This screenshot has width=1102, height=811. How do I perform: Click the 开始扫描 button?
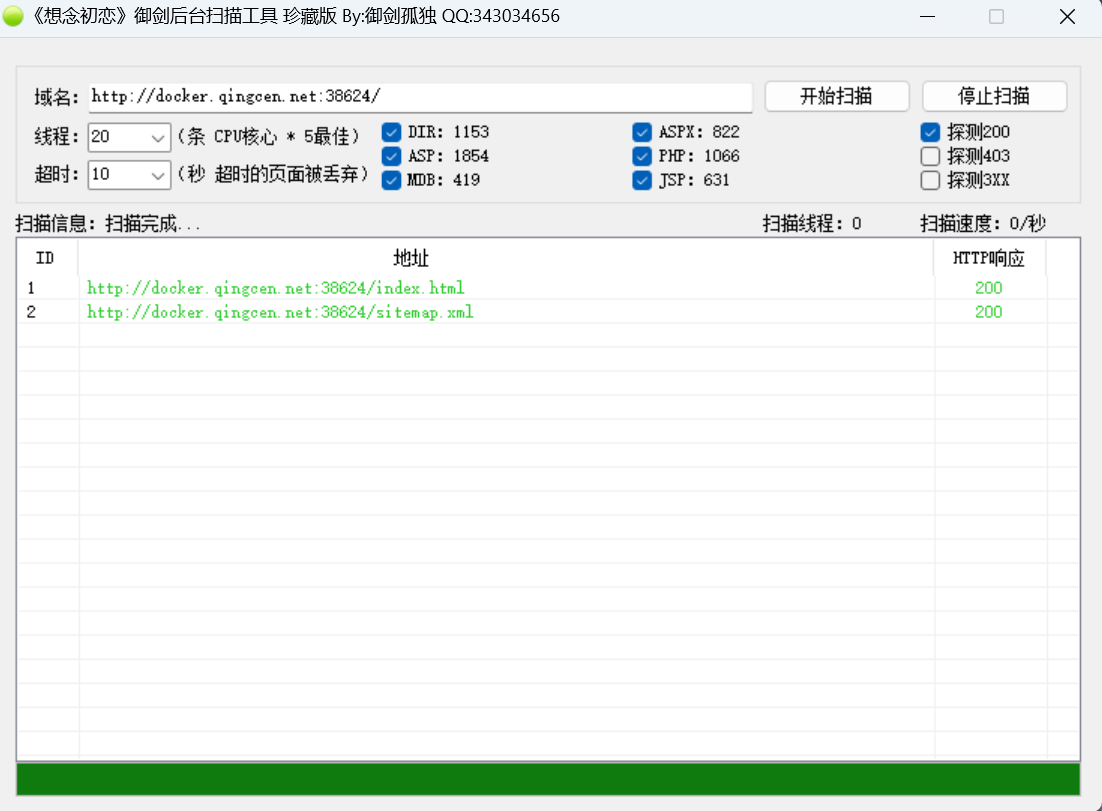click(x=836, y=96)
